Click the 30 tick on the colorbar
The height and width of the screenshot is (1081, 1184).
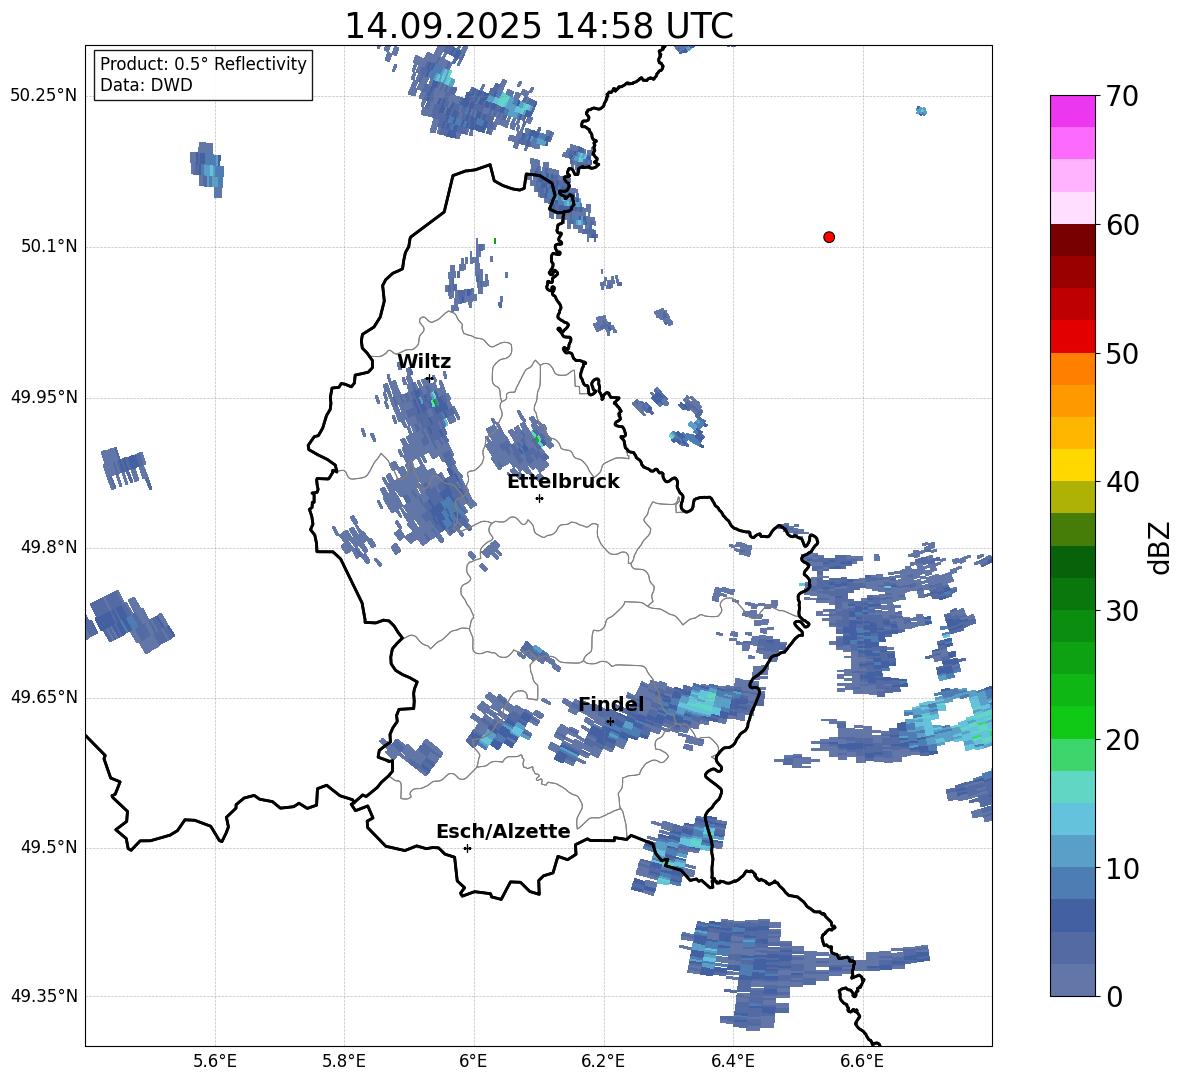(x=1122, y=611)
